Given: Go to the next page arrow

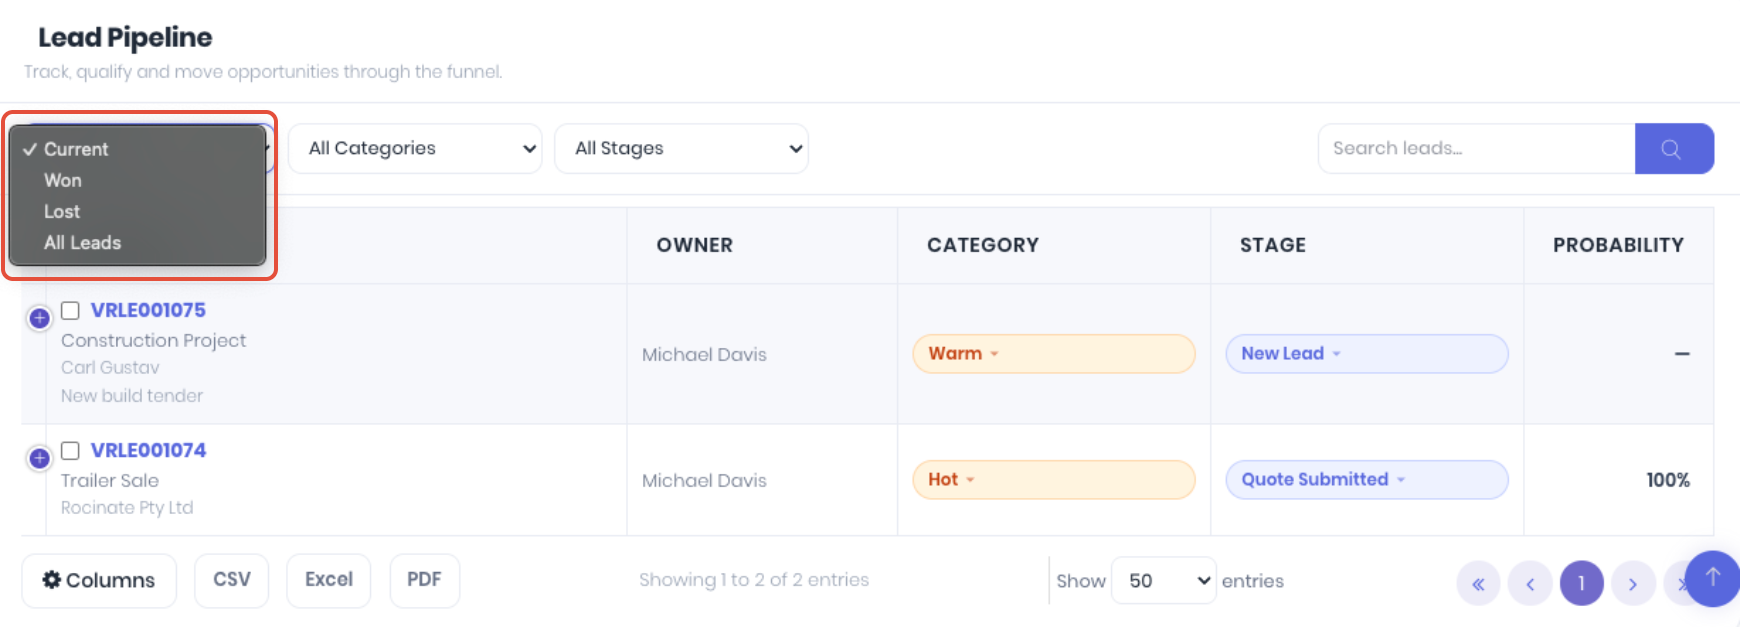Looking at the screenshot, I should [x=1633, y=584].
